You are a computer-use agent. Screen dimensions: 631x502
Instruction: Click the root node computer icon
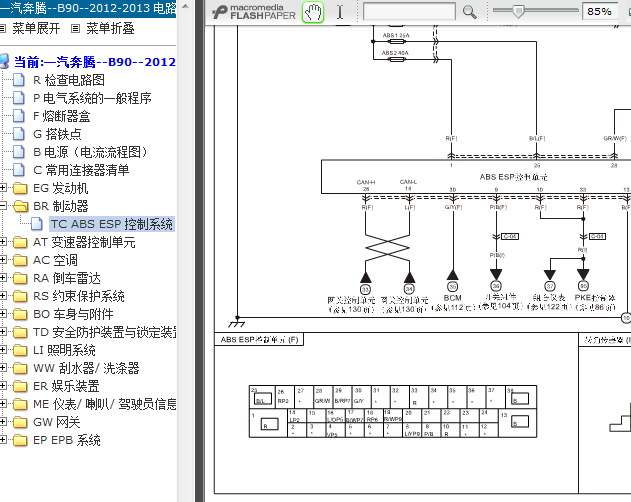(x=4, y=62)
